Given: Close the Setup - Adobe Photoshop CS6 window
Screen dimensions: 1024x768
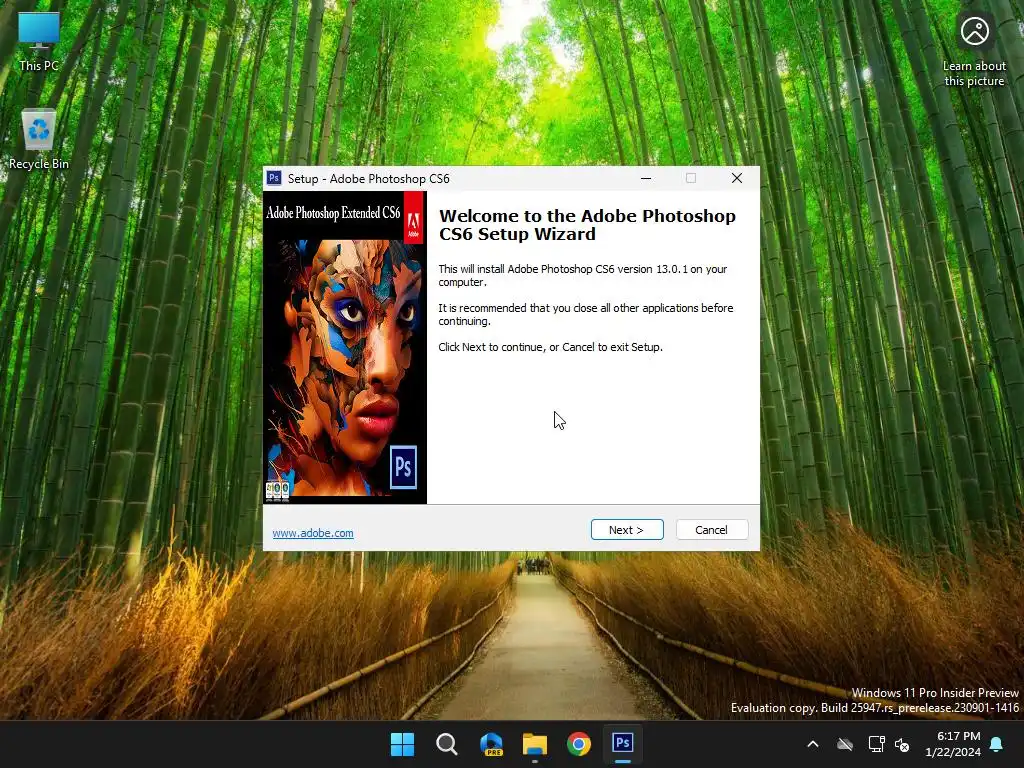Looking at the screenshot, I should [x=737, y=178].
